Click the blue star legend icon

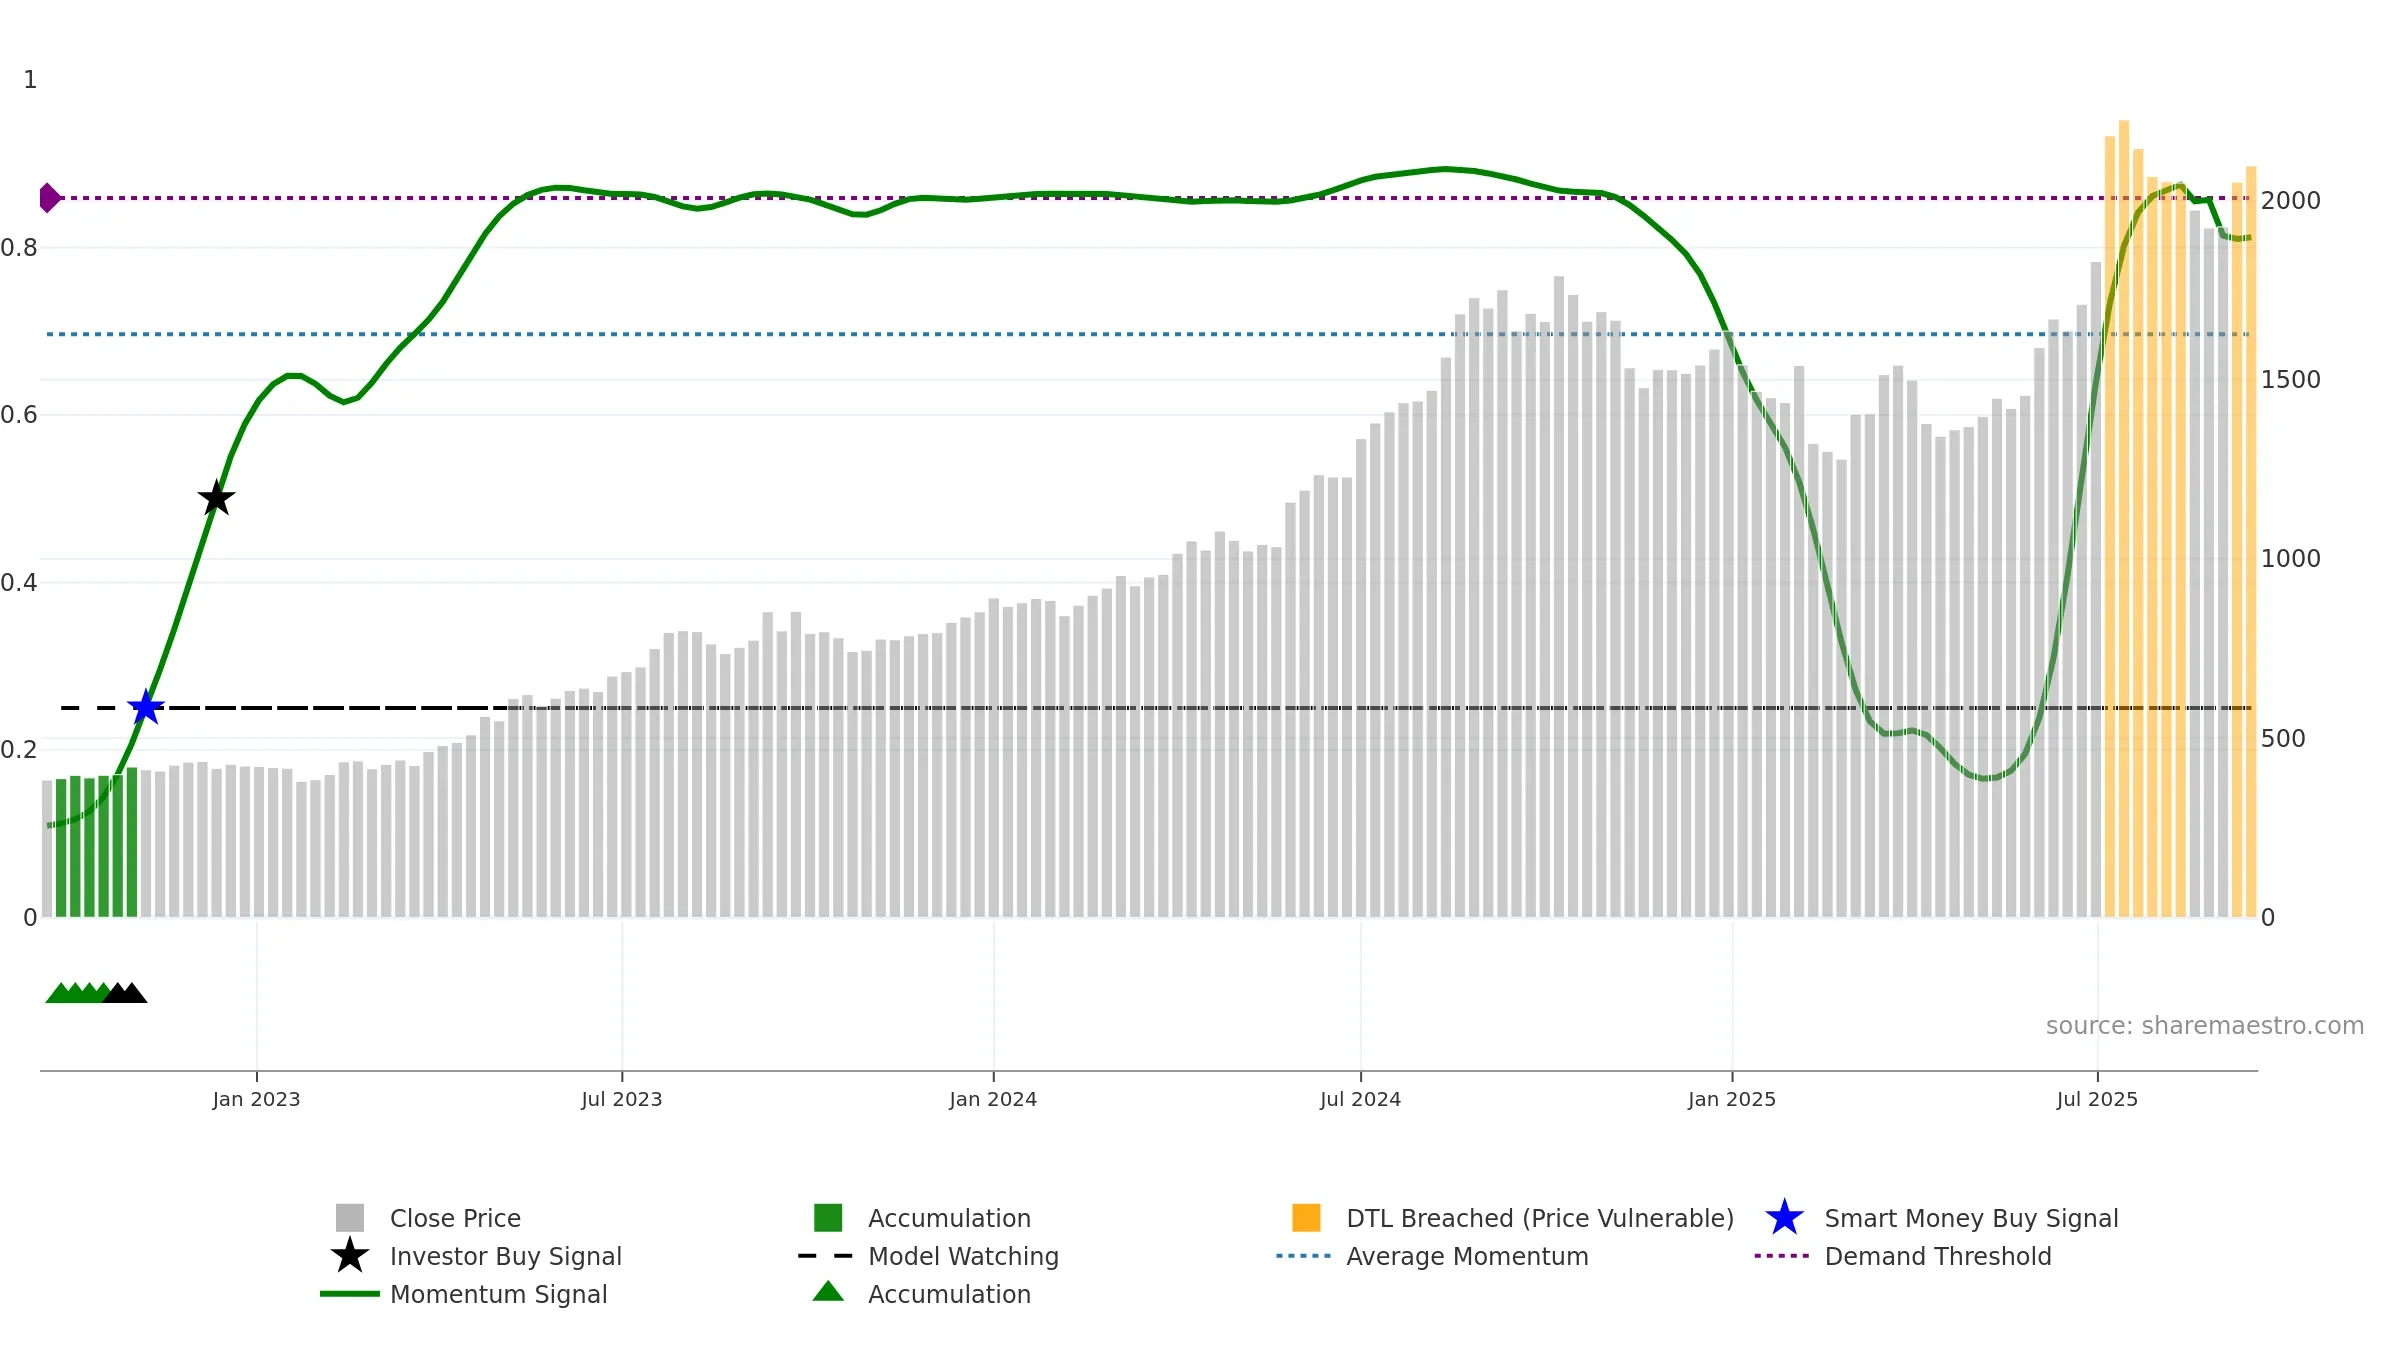1784,1218
